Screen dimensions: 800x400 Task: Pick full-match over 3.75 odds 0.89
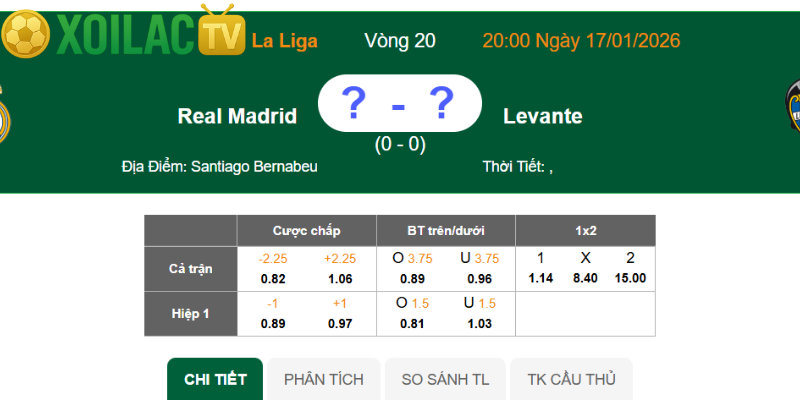coord(411,278)
